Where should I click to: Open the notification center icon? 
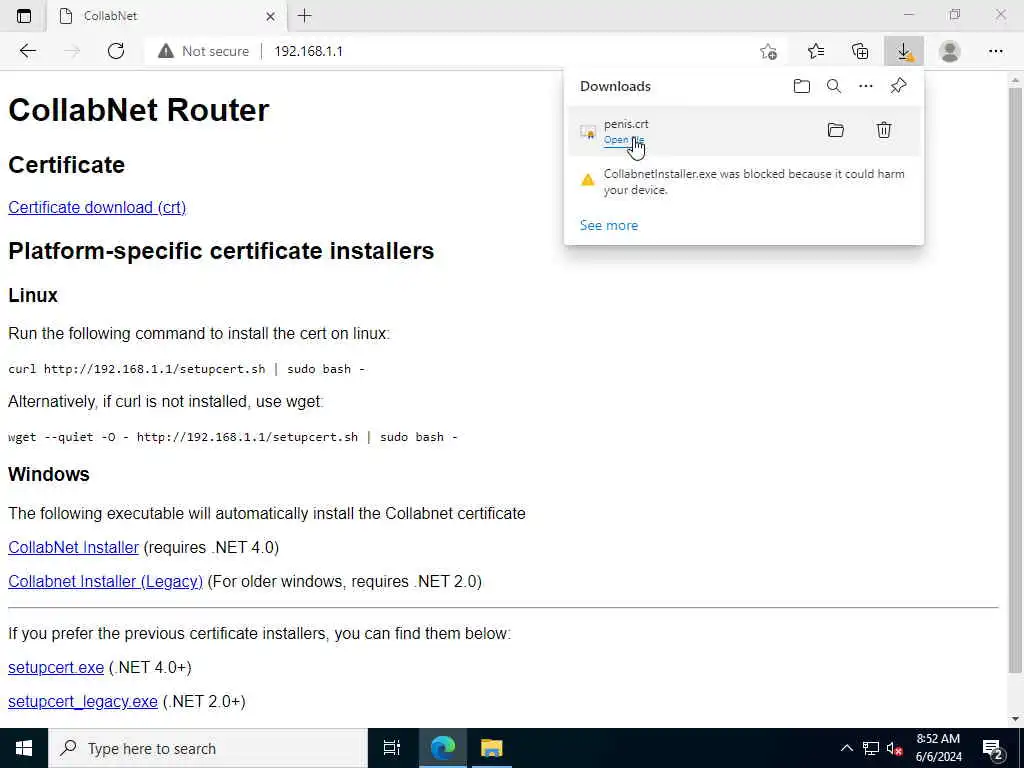coord(993,748)
